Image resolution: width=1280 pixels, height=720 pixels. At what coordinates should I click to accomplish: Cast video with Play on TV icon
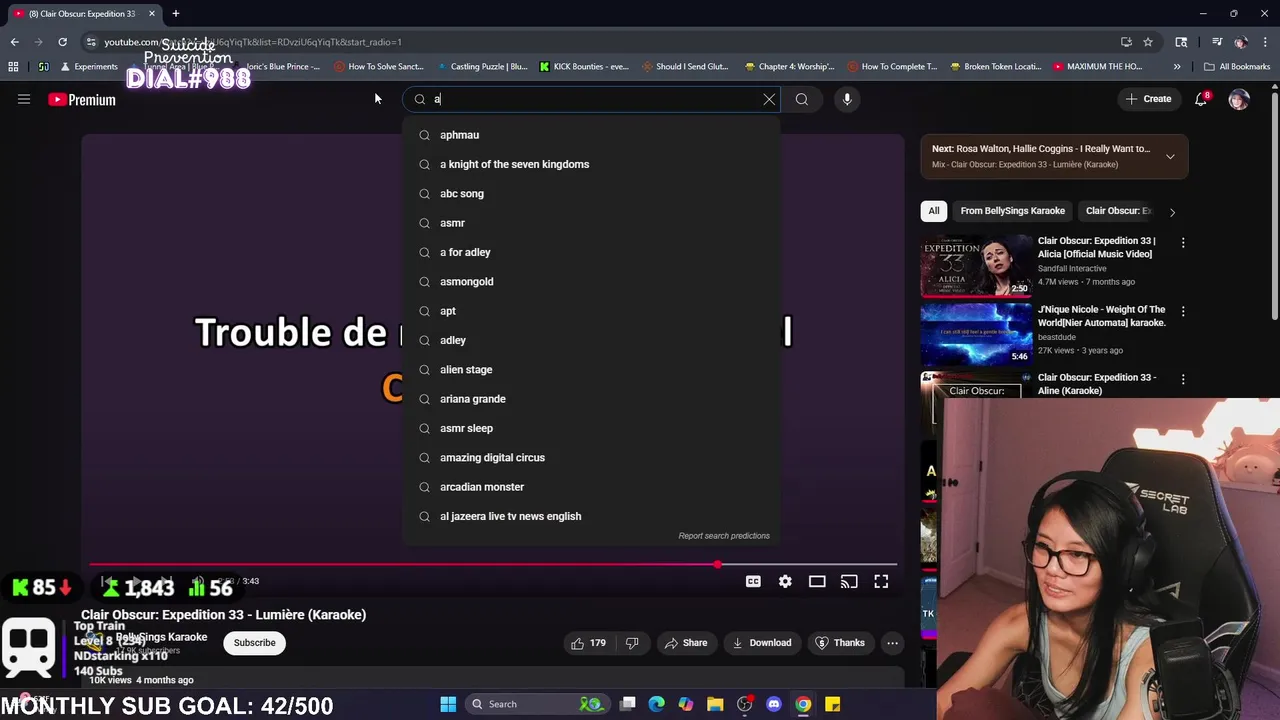tap(849, 581)
